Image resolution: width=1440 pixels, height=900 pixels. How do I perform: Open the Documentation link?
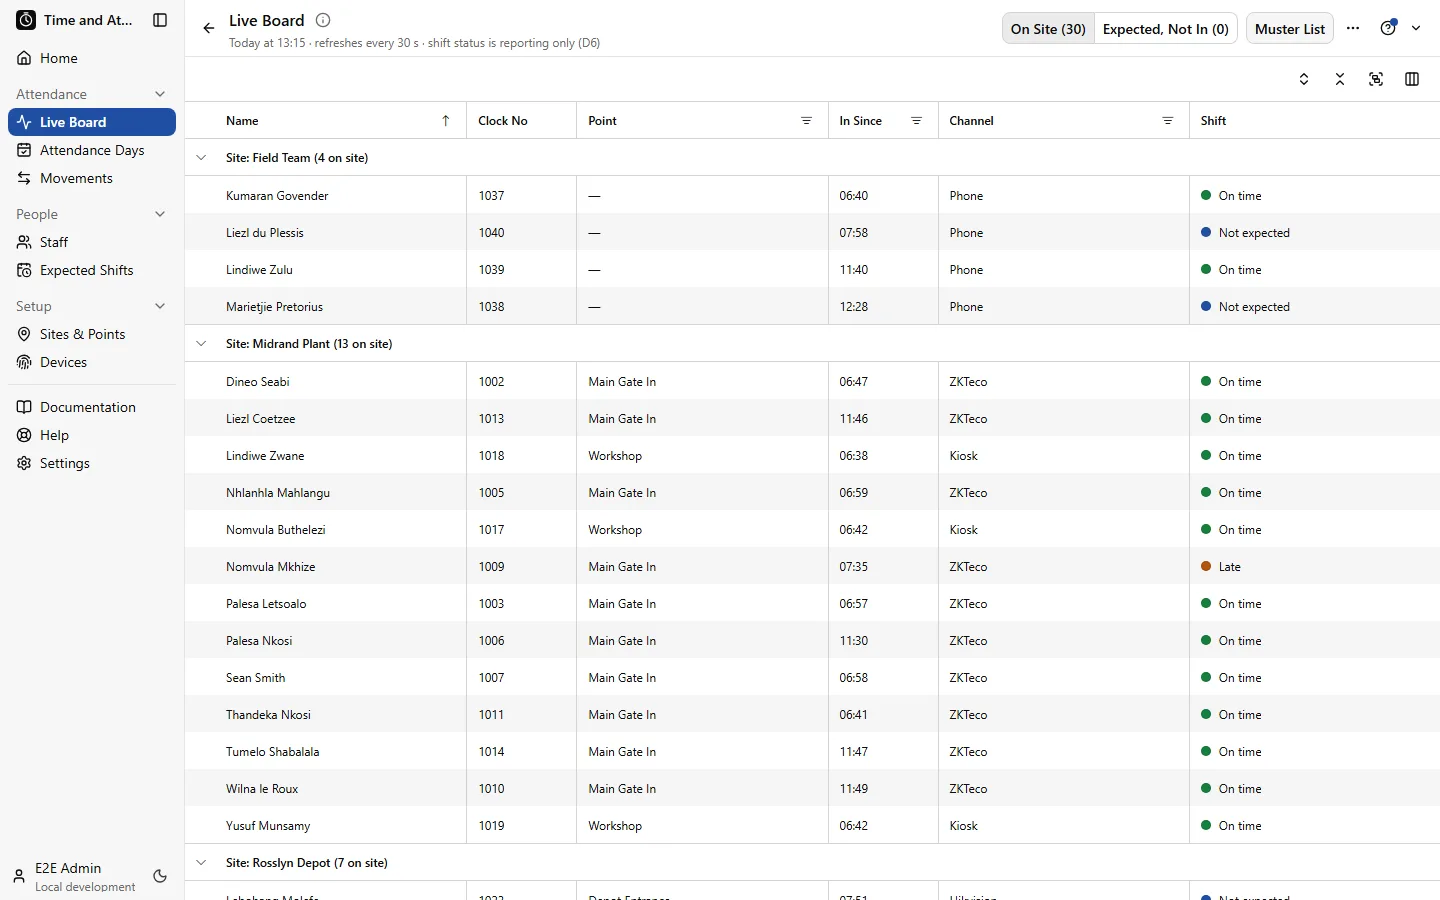point(92,407)
